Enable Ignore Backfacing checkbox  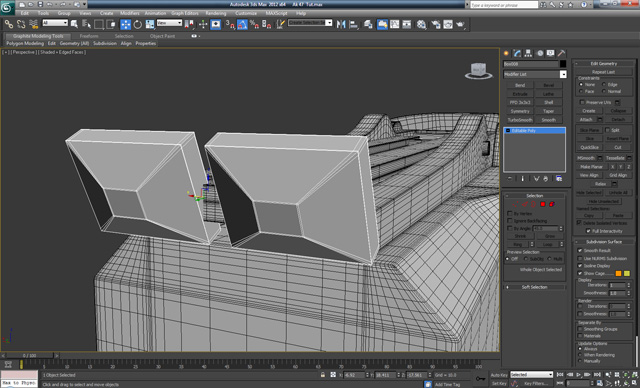tap(509, 221)
